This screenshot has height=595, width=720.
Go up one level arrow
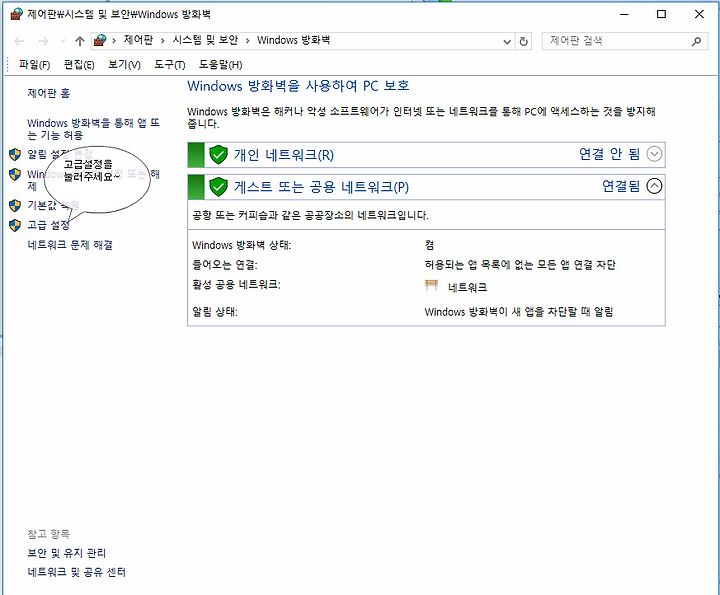point(79,41)
